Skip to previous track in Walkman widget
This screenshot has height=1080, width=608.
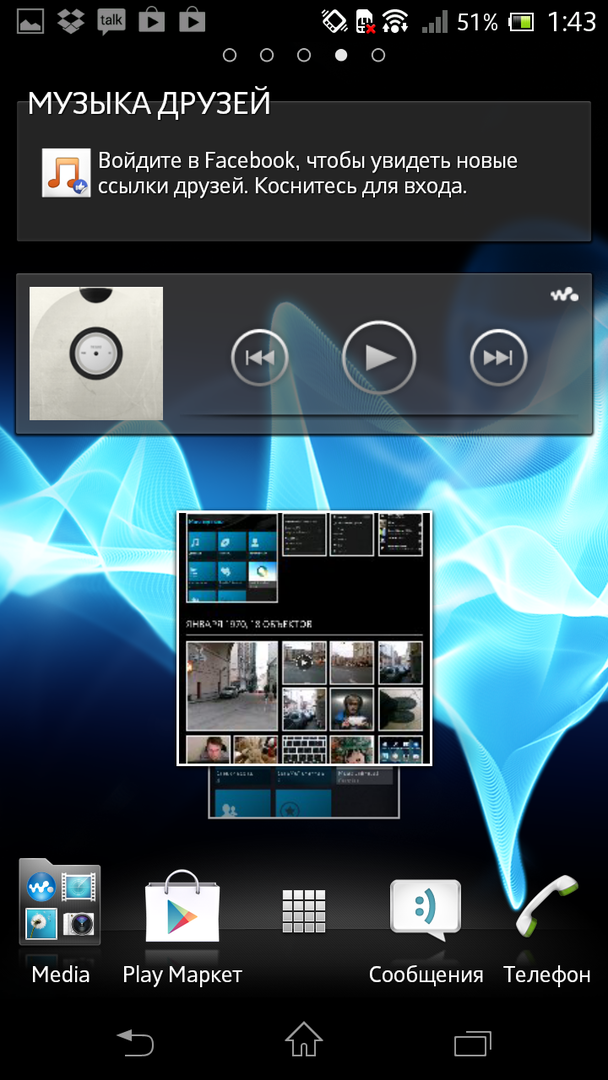[259, 357]
